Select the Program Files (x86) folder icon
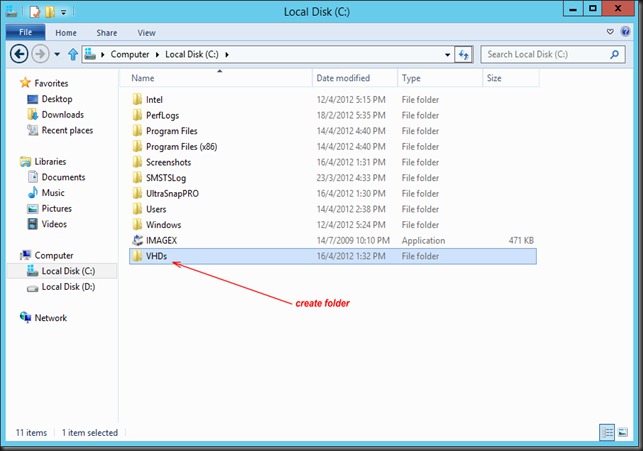The width and height of the screenshot is (643, 451). [137, 146]
